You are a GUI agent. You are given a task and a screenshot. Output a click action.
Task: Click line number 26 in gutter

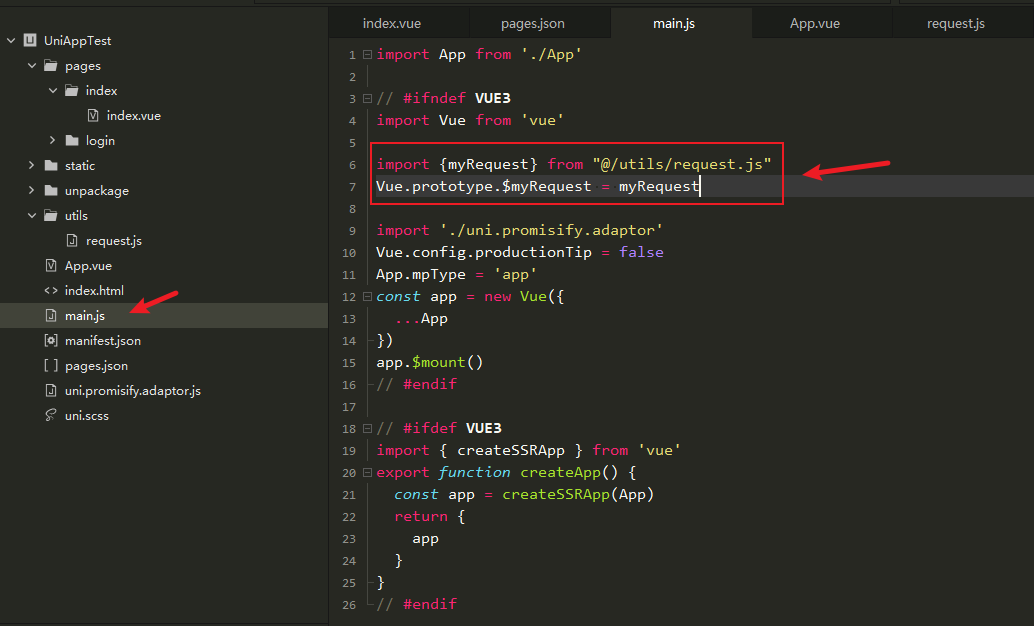349,605
